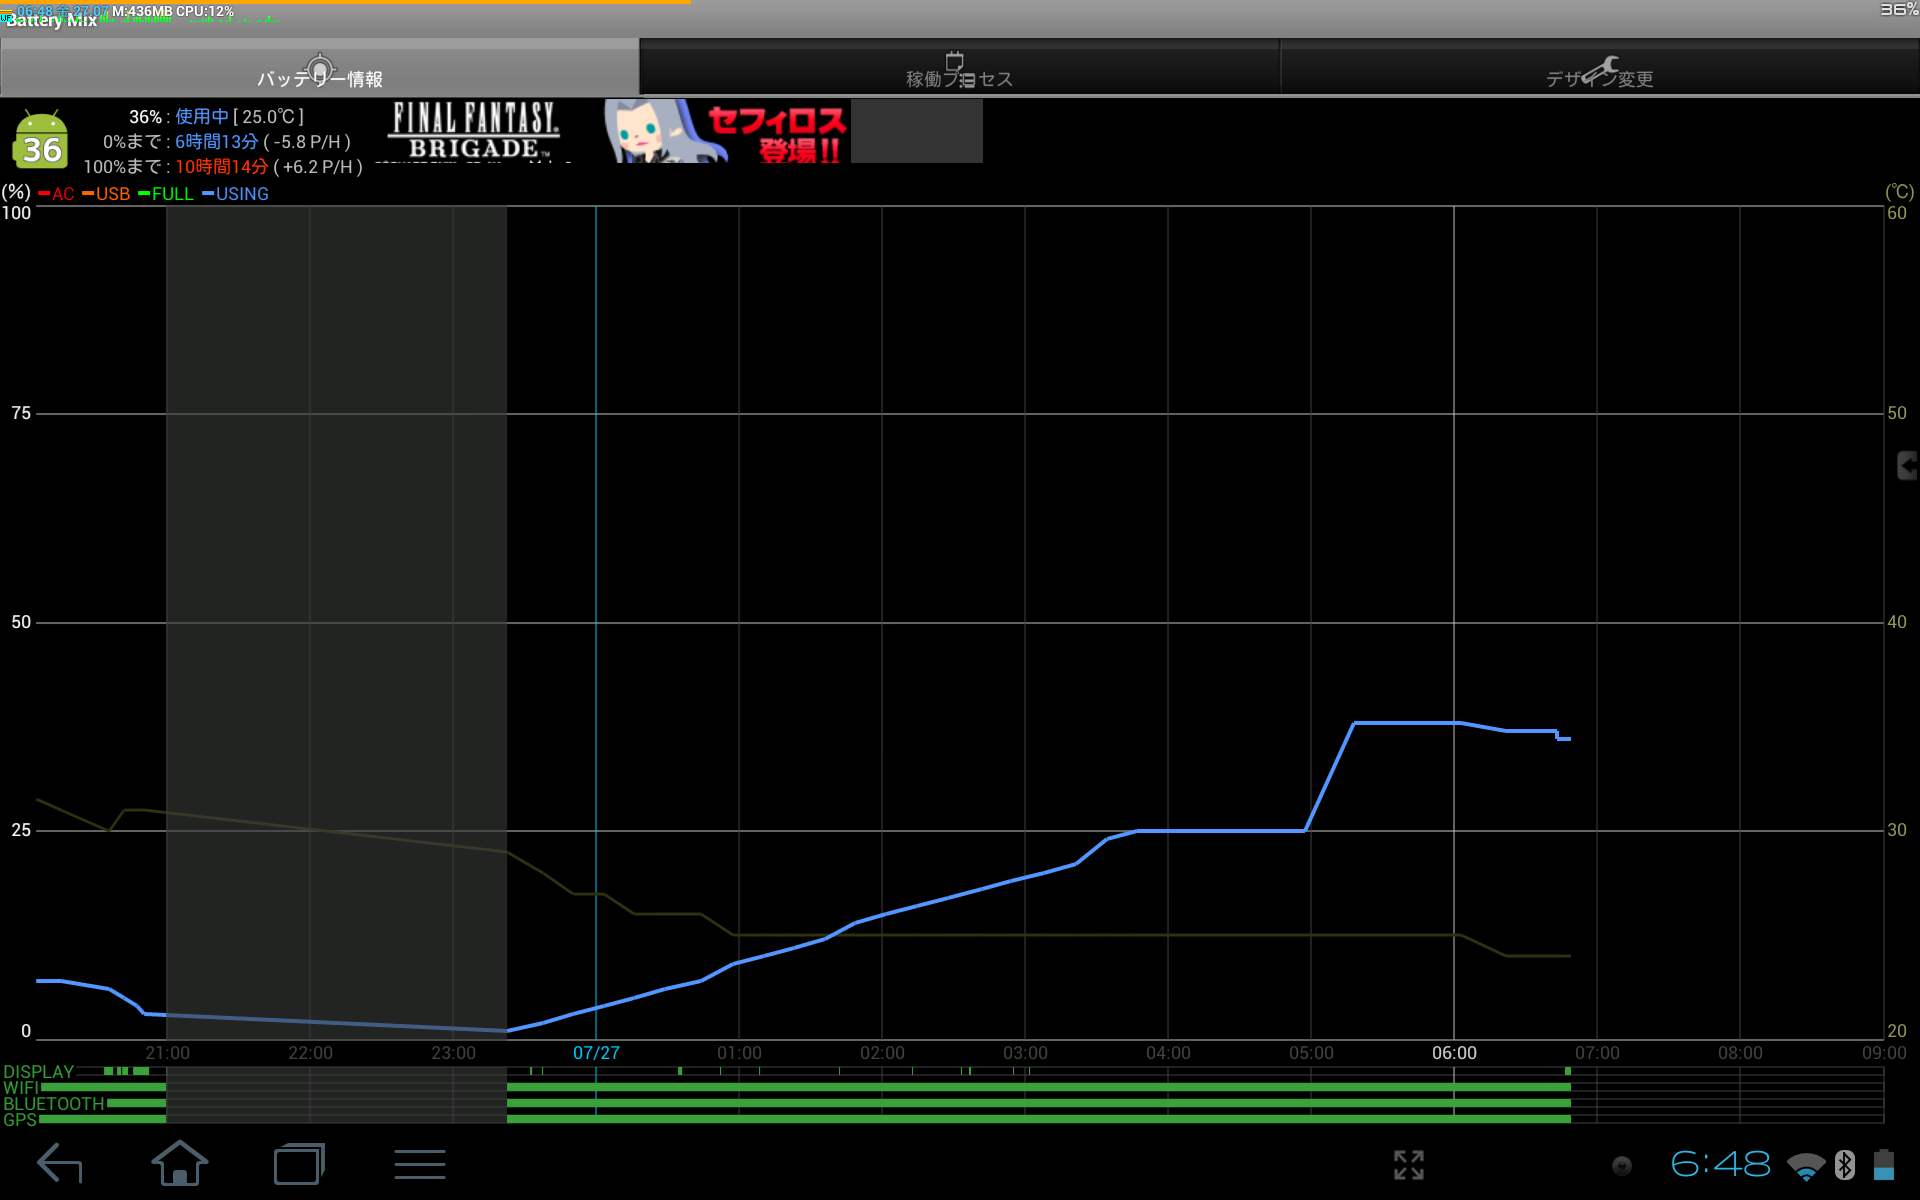Screen dimensions: 1920x1200
Task: Tap the セフィロス登場 ad image
Action: pyautogui.click(x=726, y=131)
